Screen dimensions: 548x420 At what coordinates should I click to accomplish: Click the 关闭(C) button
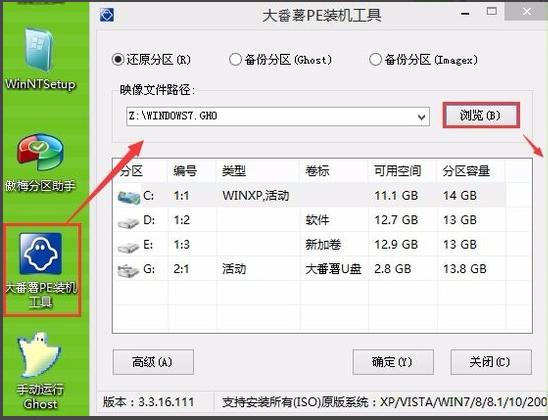click(x=491, y=362)
